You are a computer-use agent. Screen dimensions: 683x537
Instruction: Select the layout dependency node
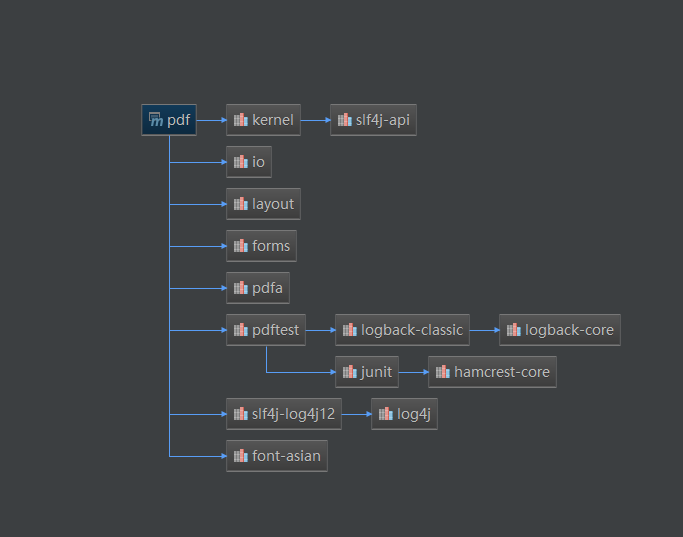point(263,204)
